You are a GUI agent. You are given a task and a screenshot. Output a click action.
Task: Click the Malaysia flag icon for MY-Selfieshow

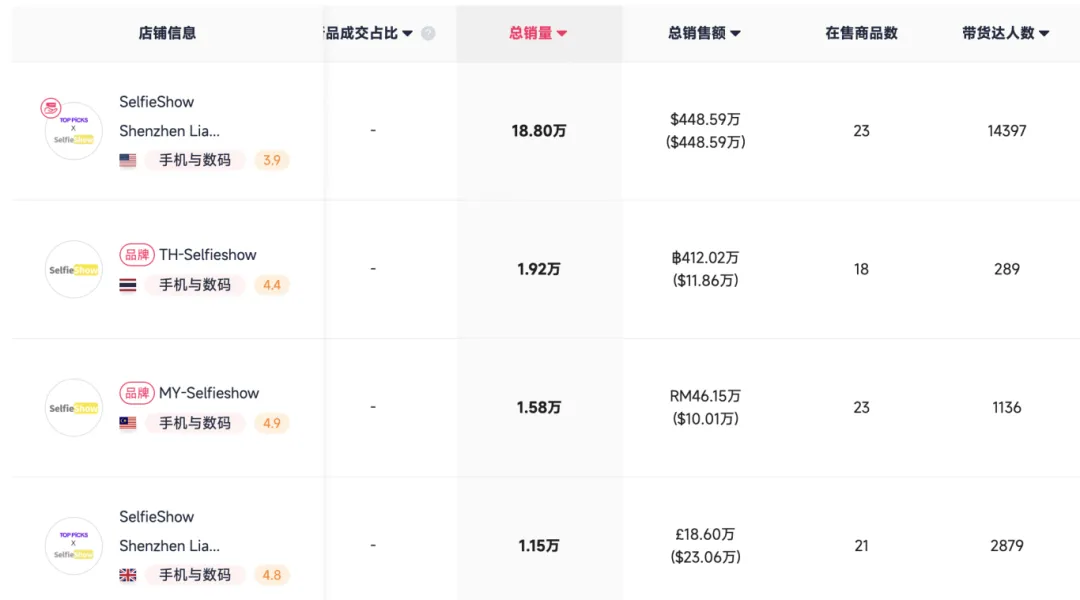pos(127,423)
